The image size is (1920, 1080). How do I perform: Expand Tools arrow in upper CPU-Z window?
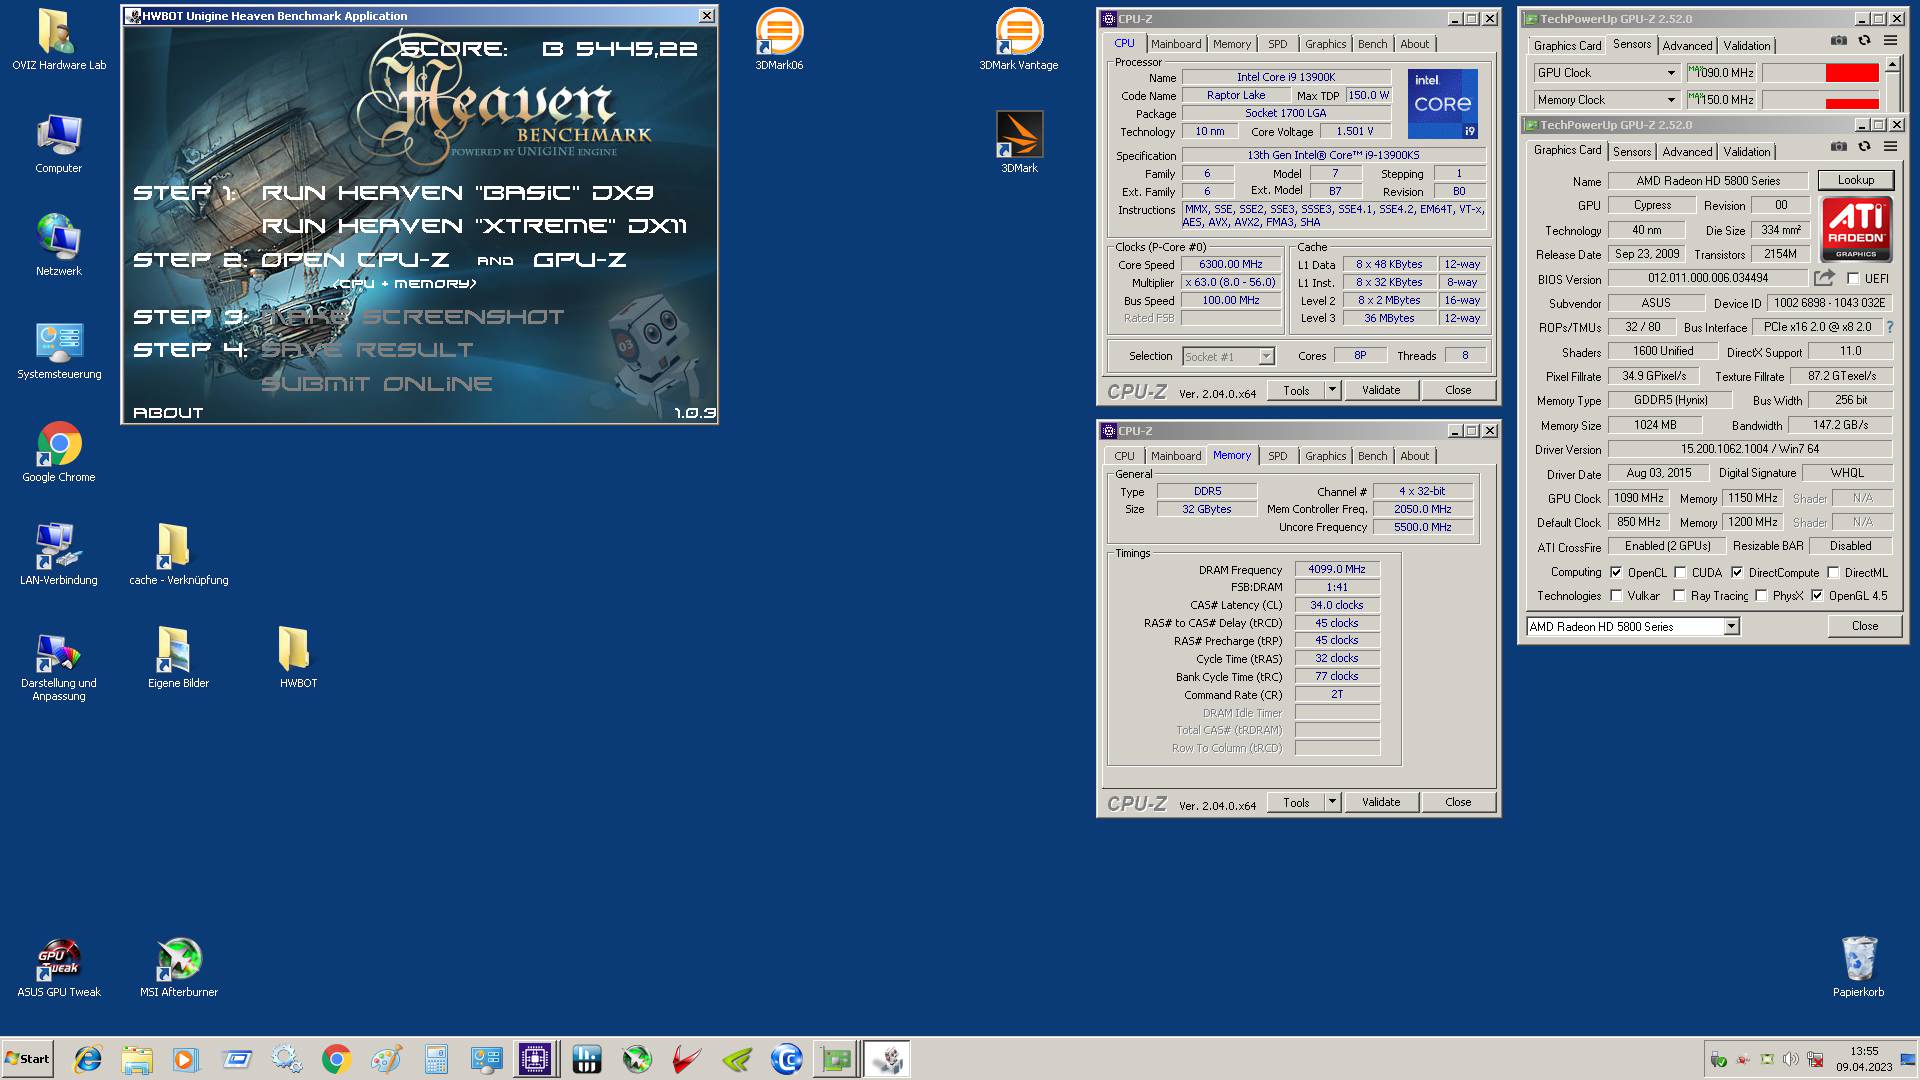click(x=1332, y=390)
